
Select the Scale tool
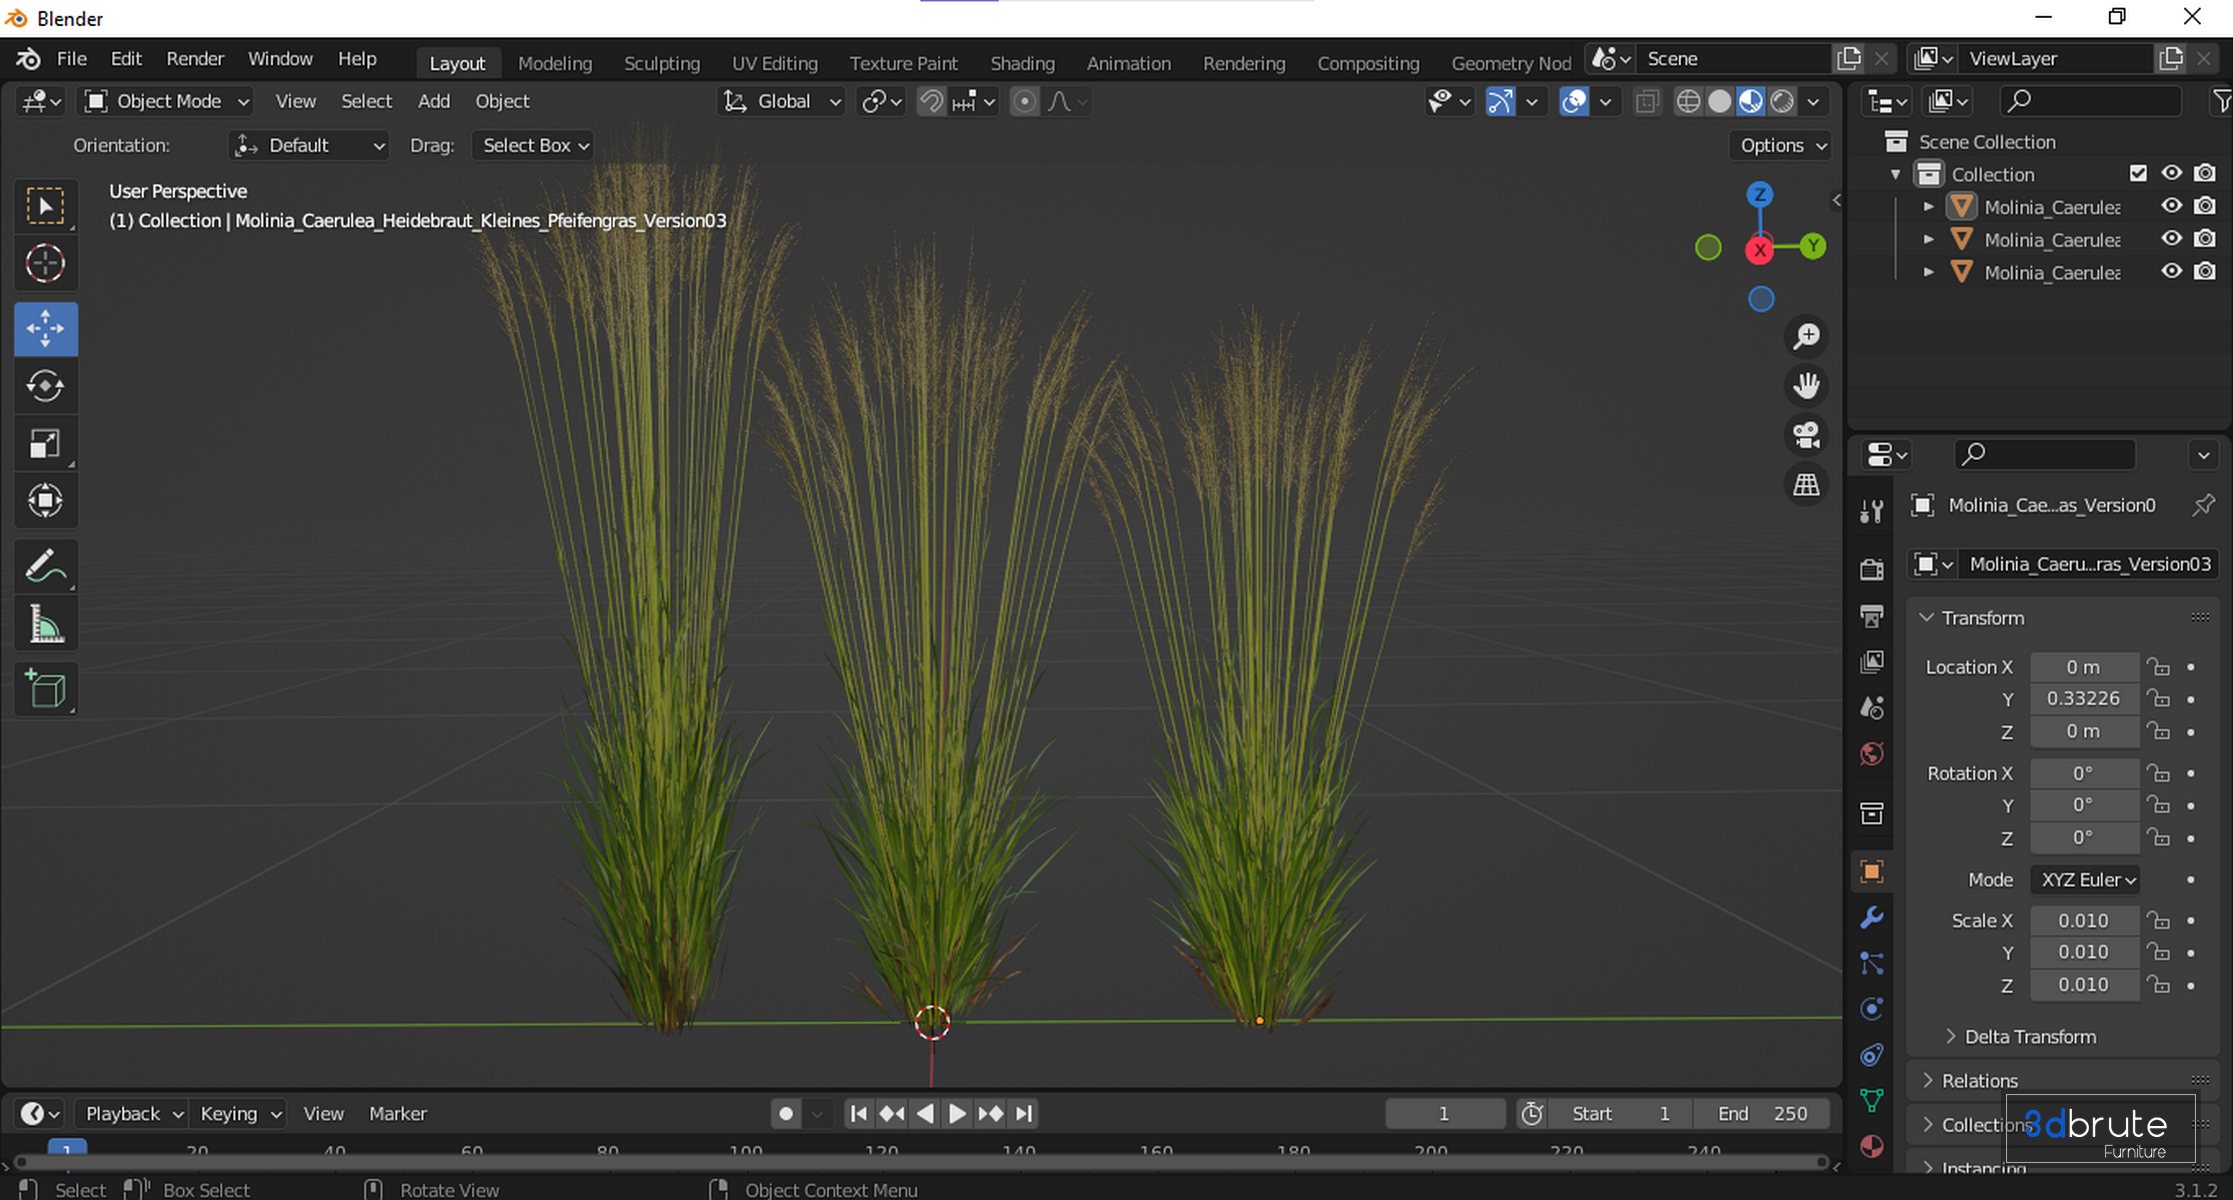[45, 444]
